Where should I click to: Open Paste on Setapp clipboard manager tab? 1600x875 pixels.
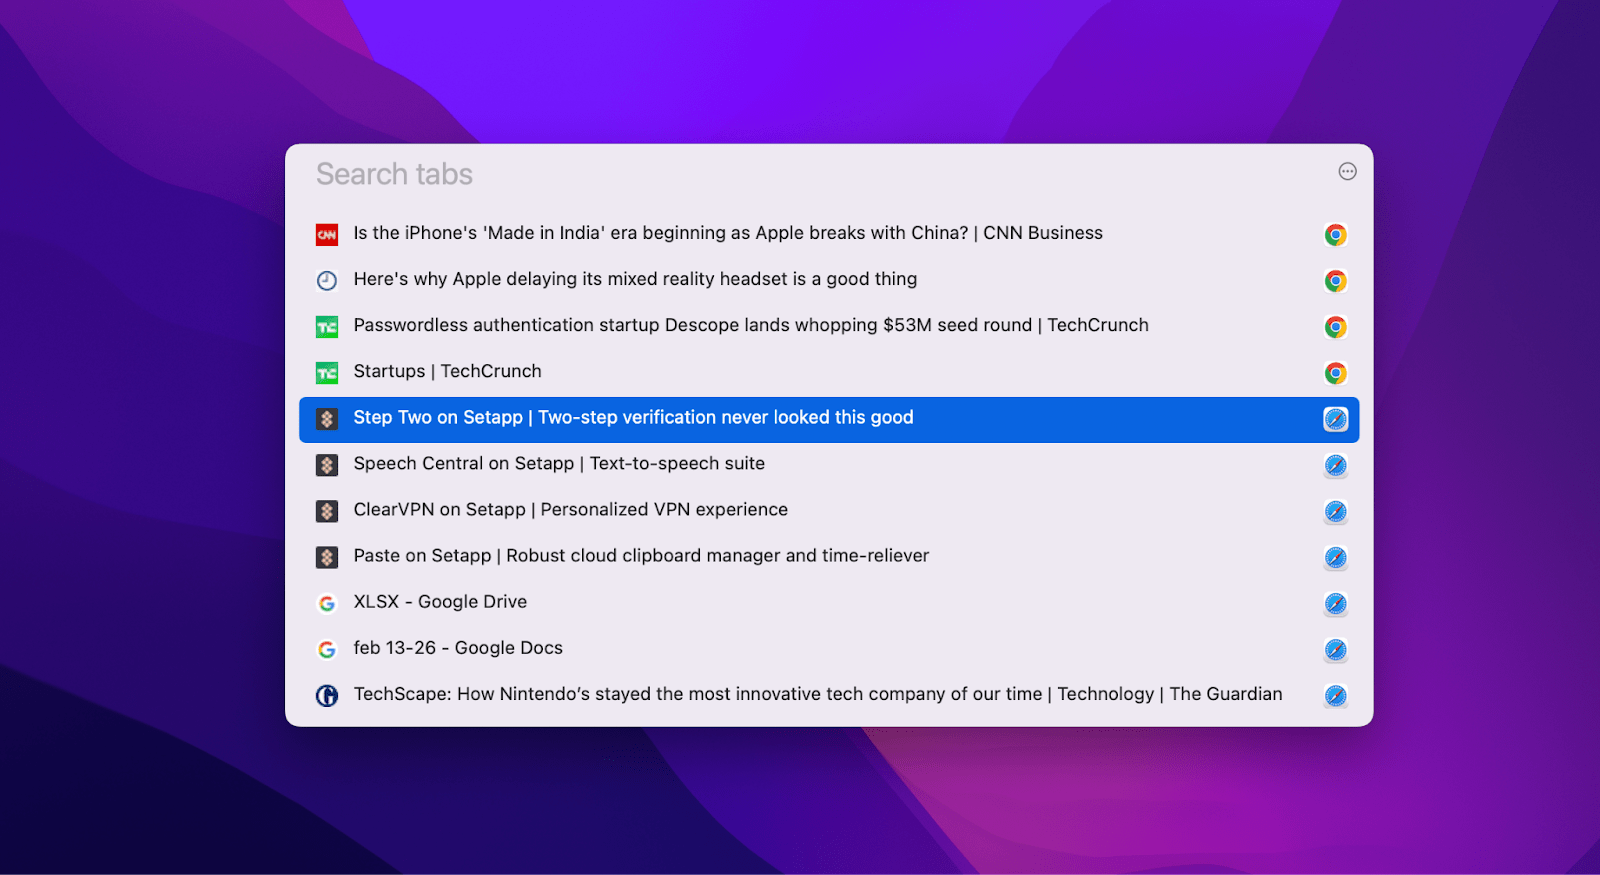tap(829, 557)
